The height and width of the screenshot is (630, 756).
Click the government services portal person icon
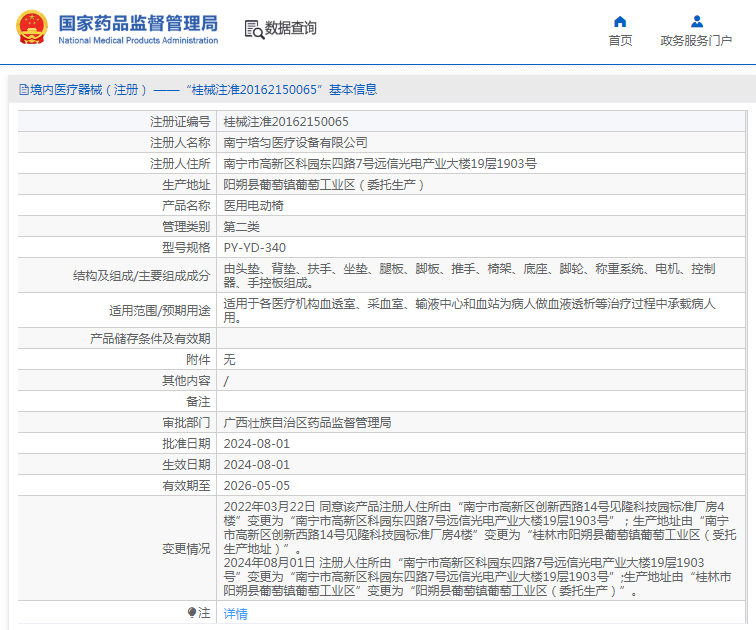tap(697, 22)
